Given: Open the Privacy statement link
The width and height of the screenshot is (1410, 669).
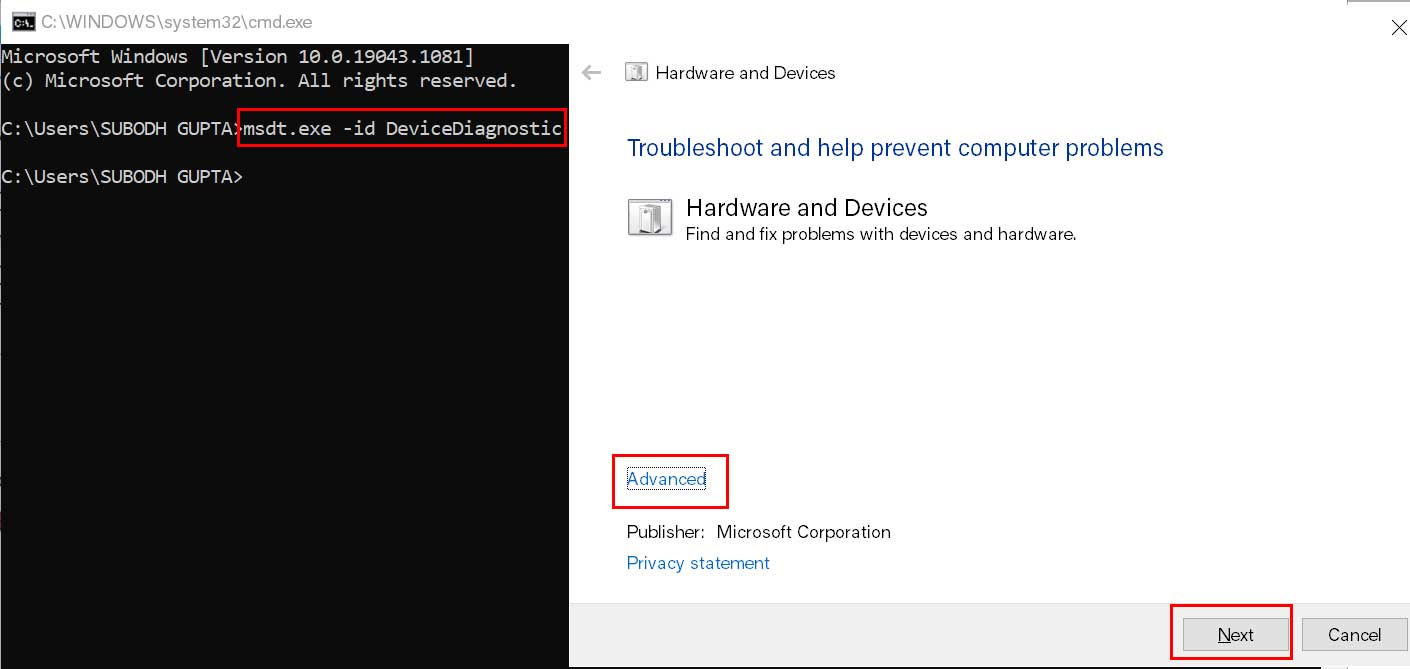Looking at the screenshot, I should [698, 563].
